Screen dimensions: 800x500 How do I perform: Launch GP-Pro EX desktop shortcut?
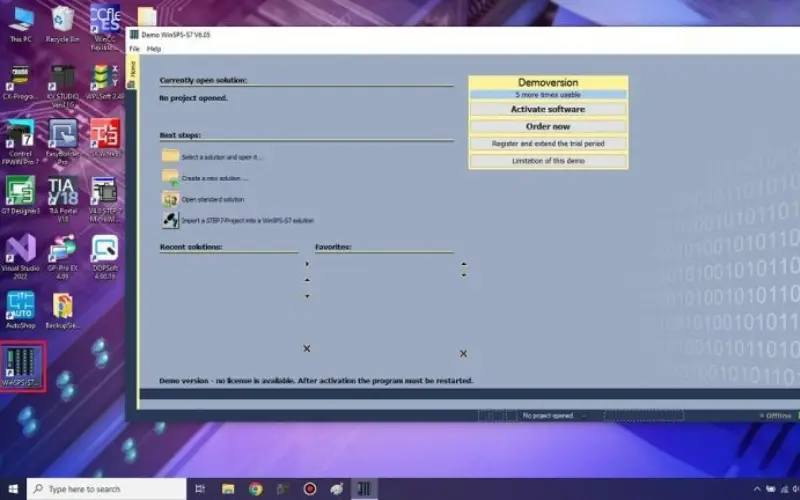click(x=63, y=257)
